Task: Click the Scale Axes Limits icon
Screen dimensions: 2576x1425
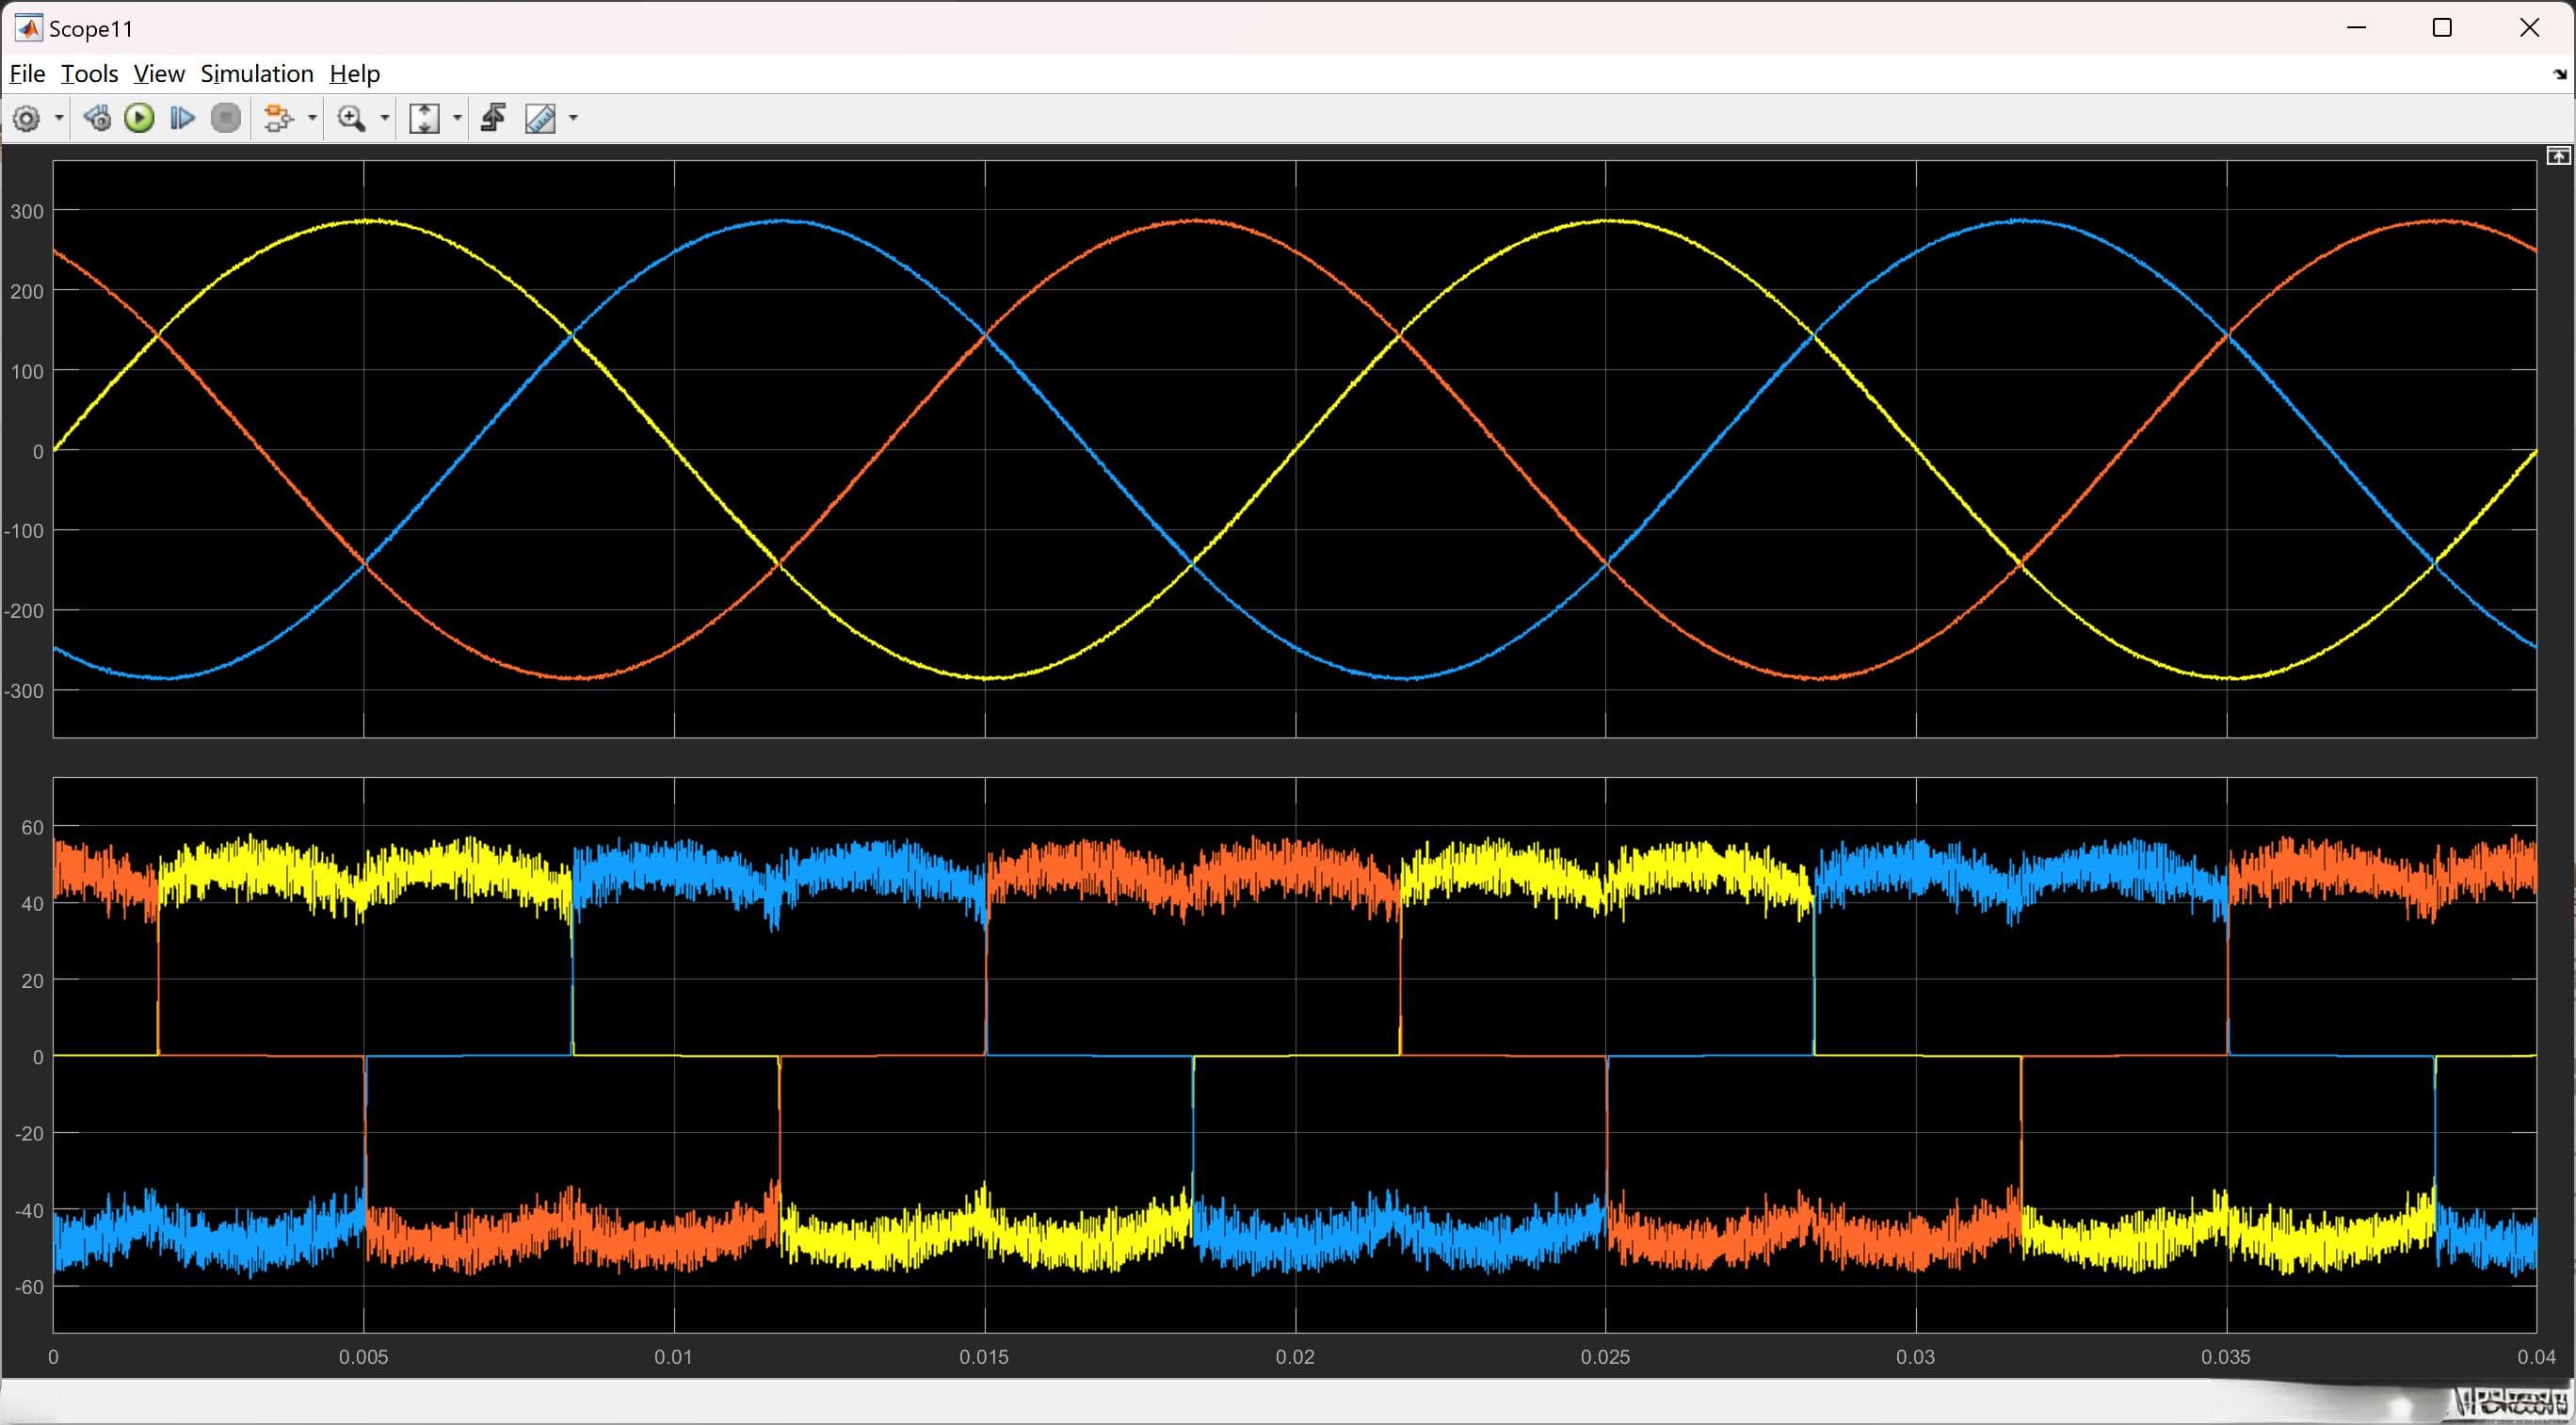Action: [425, 118]
